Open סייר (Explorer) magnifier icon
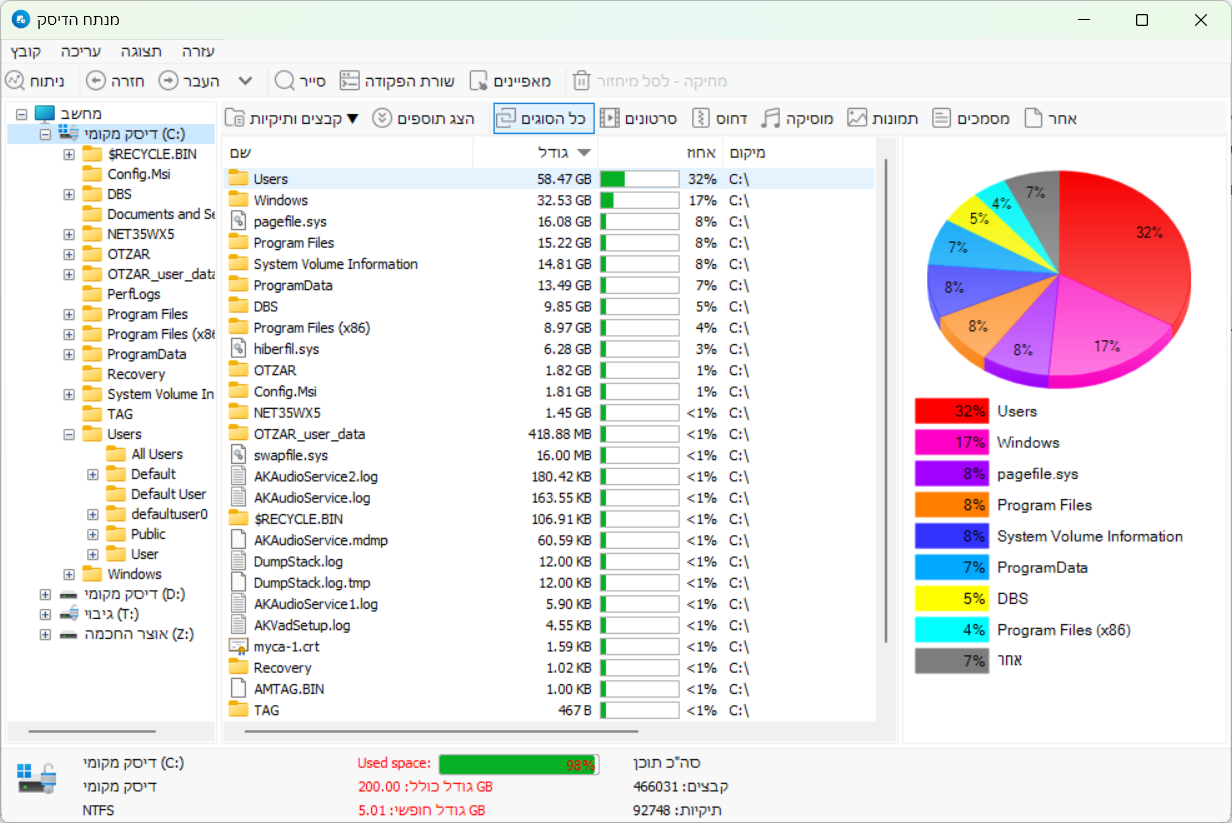Viewport: 1232px width, 823px height. pos(285,81)
